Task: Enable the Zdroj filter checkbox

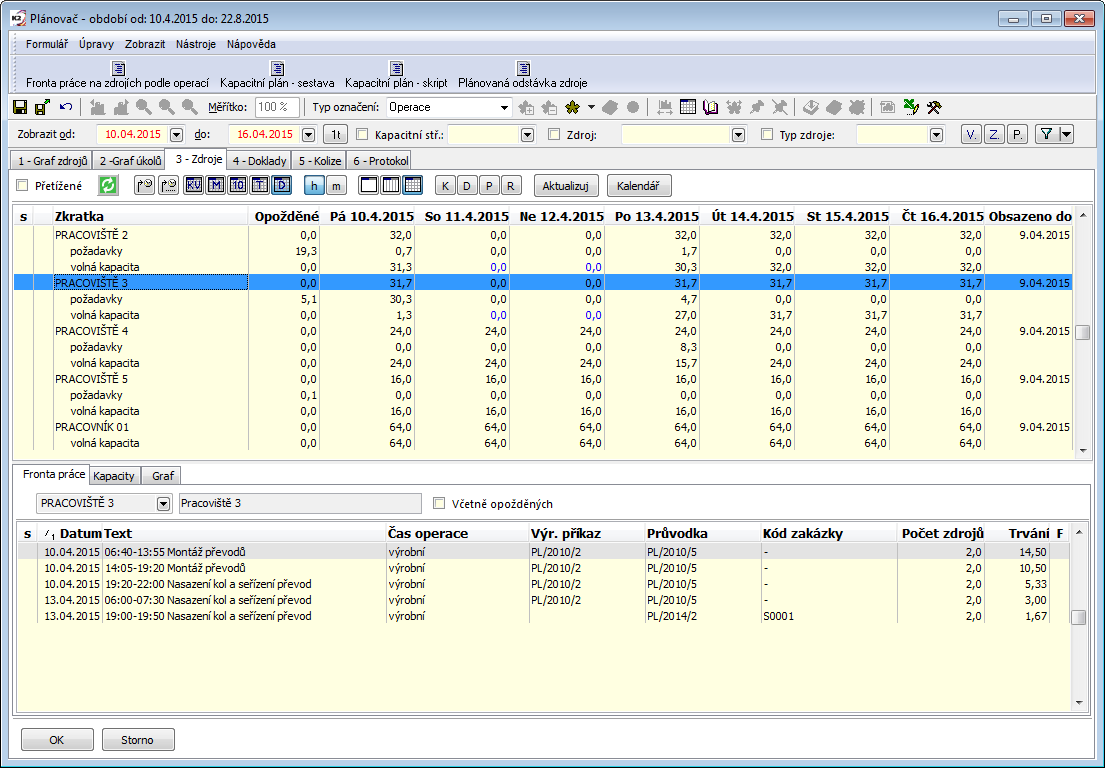Action: tap(555, 134)
